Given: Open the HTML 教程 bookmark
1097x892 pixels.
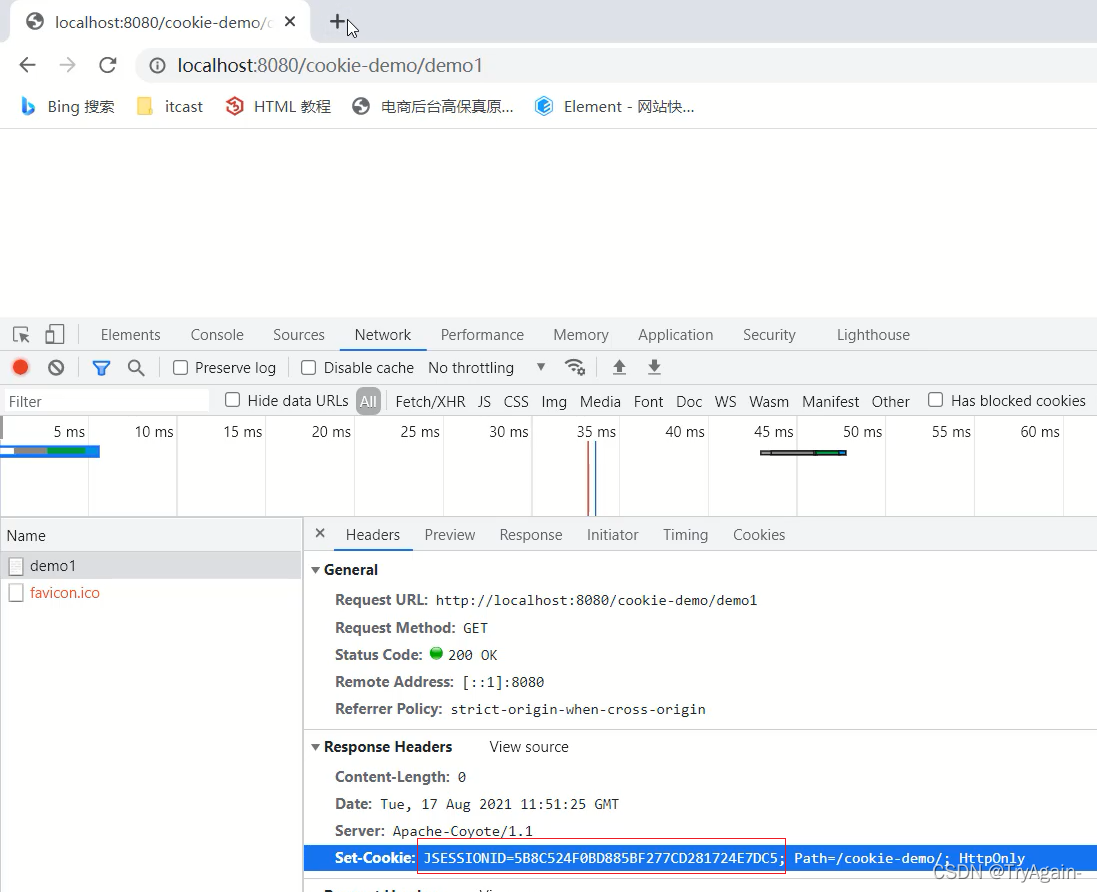Looking at the screenshot, I should pos(278,106).
